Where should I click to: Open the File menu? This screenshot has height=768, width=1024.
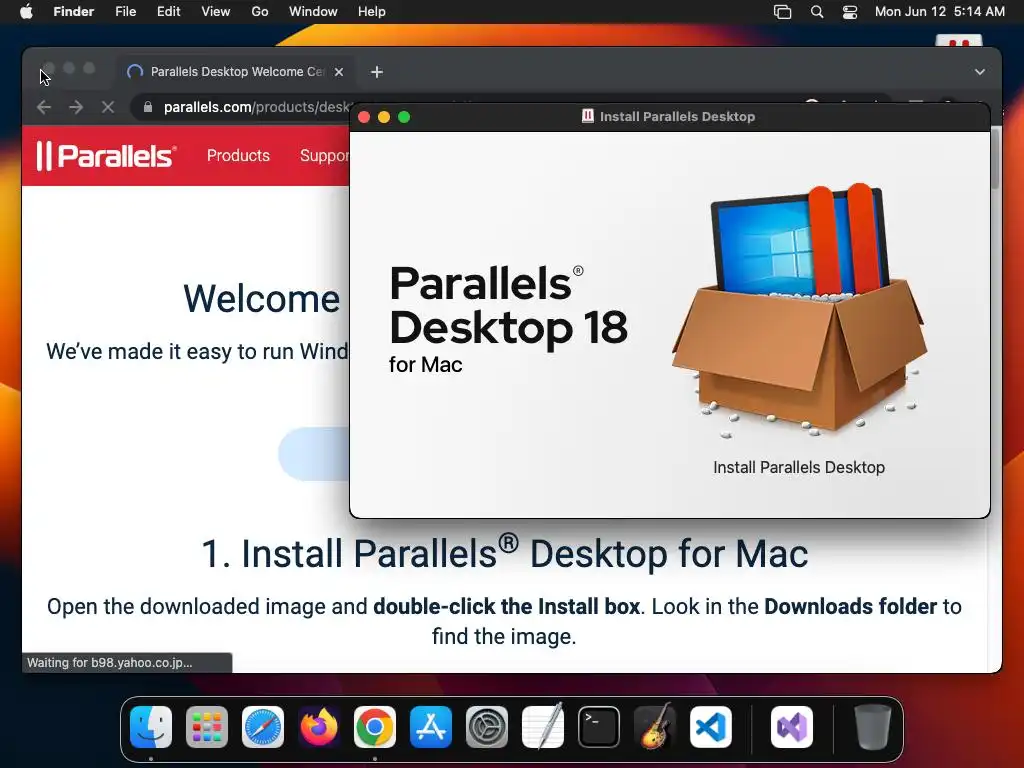click(125, 12)
